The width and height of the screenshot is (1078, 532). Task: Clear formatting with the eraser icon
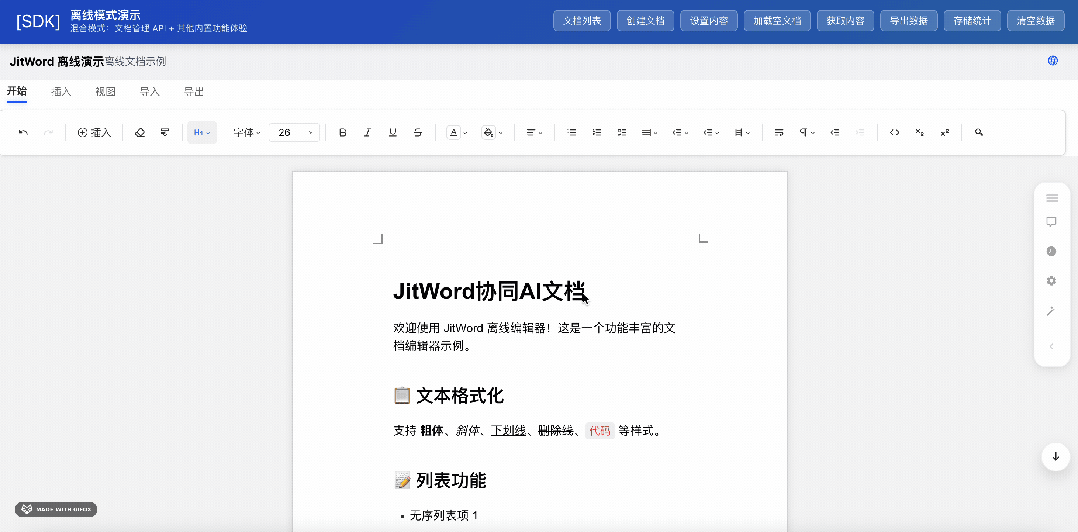140,133
